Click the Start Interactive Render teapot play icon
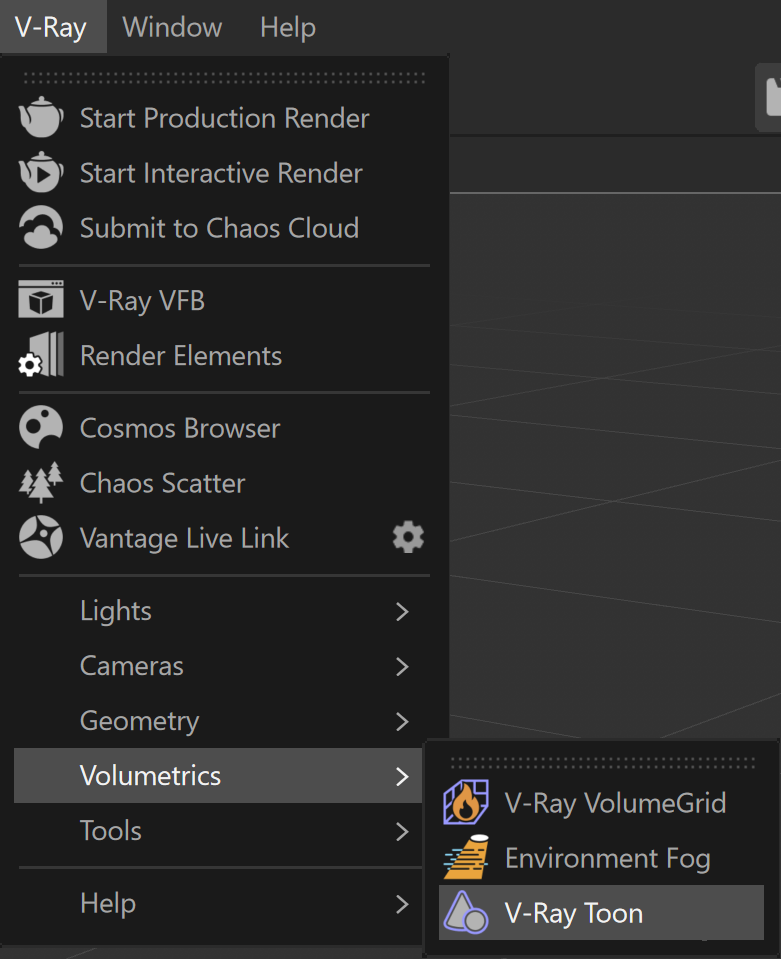The width and height of the screenshot is (781, 959). click(41, 172)
